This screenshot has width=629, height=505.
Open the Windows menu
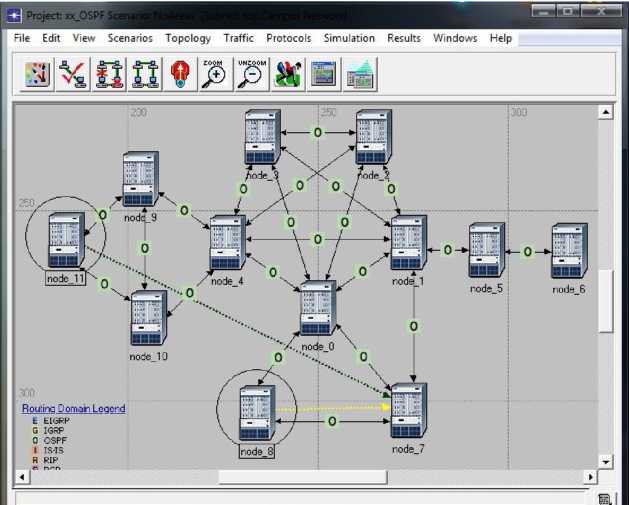455,38
